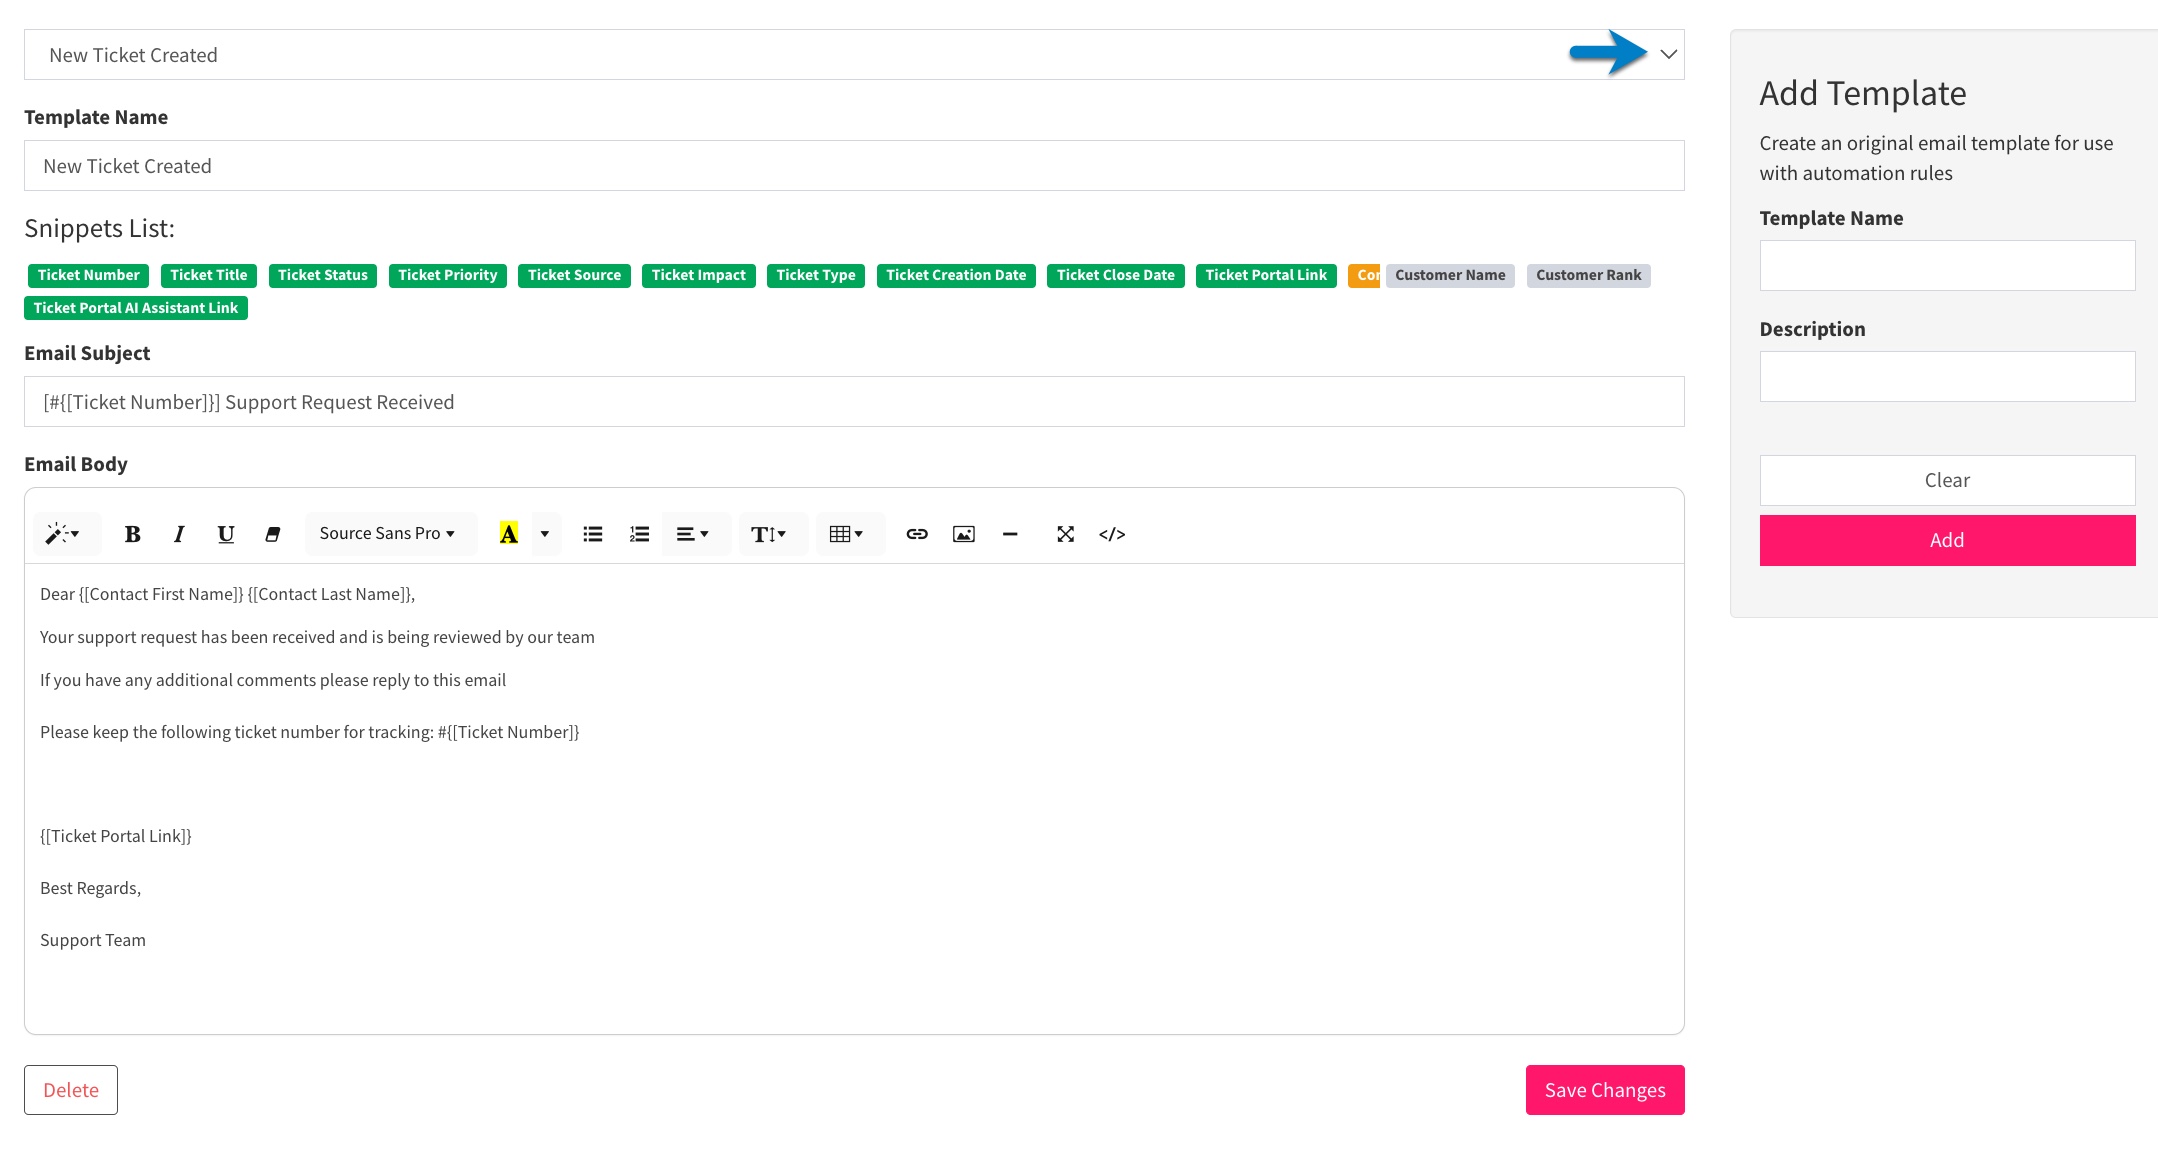
Task: Click the Add Template name field
Action: pos(1947,266)
